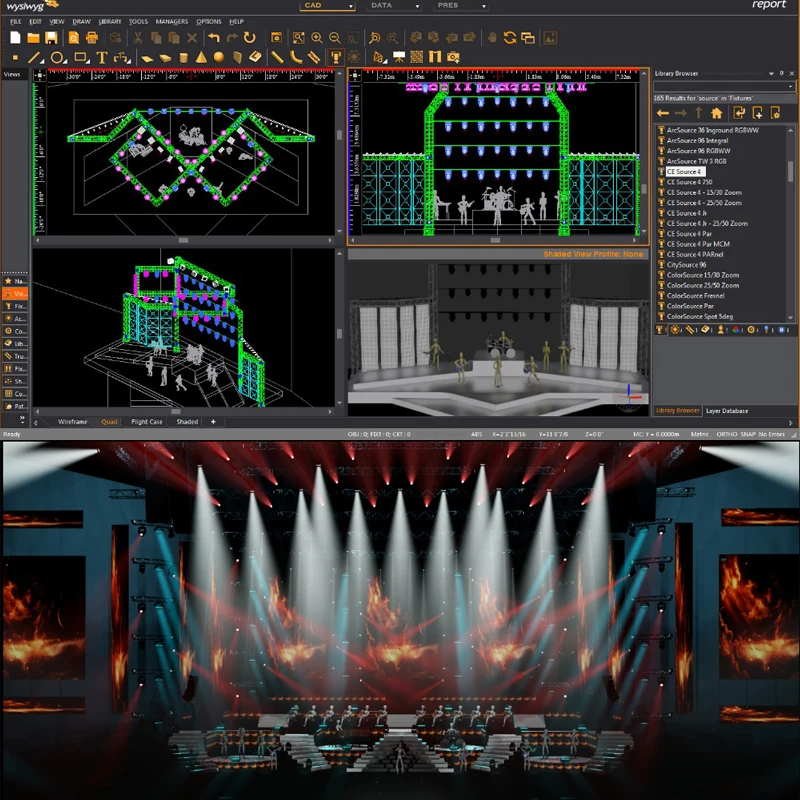Switch to the Layer Database tab
This screenshot has width=800, height=800.
[727, 411]
